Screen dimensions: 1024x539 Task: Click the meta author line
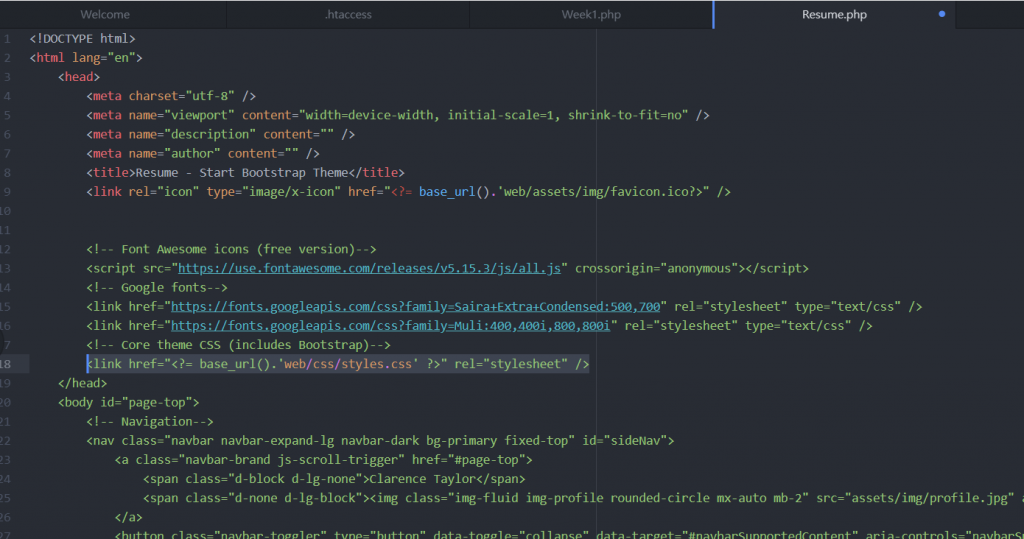(203, 154)
